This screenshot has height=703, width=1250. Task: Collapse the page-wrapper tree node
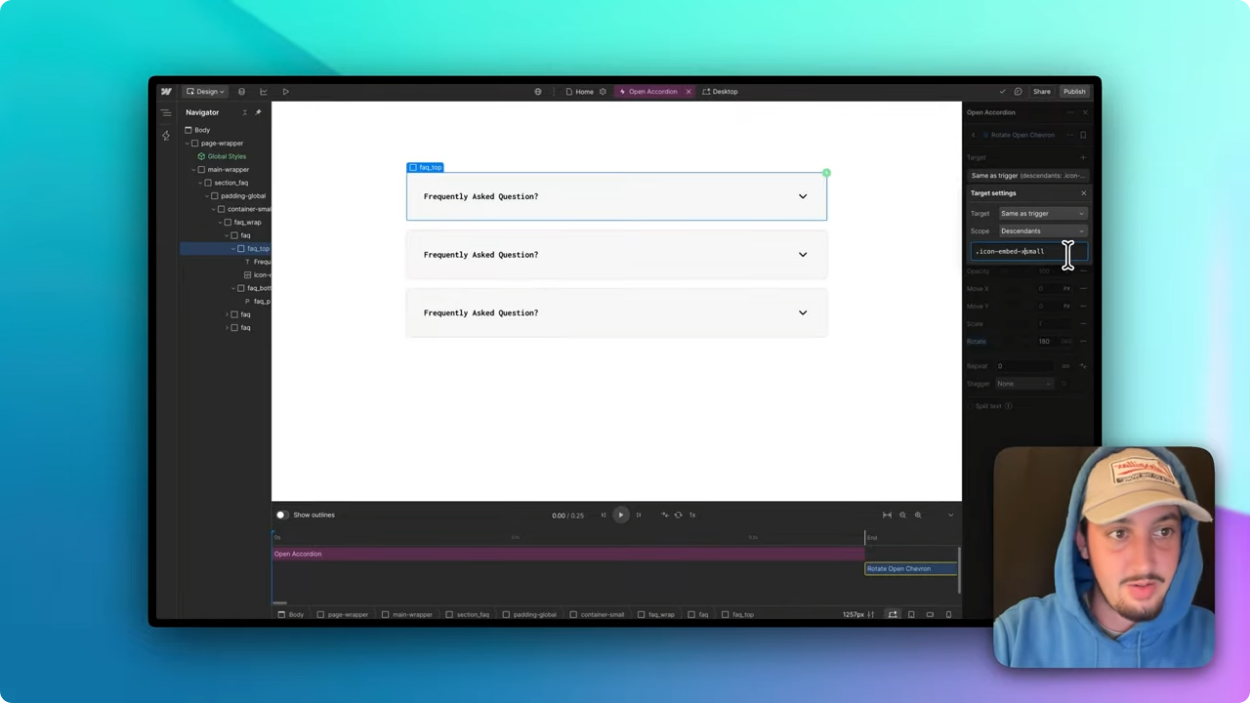187,143
